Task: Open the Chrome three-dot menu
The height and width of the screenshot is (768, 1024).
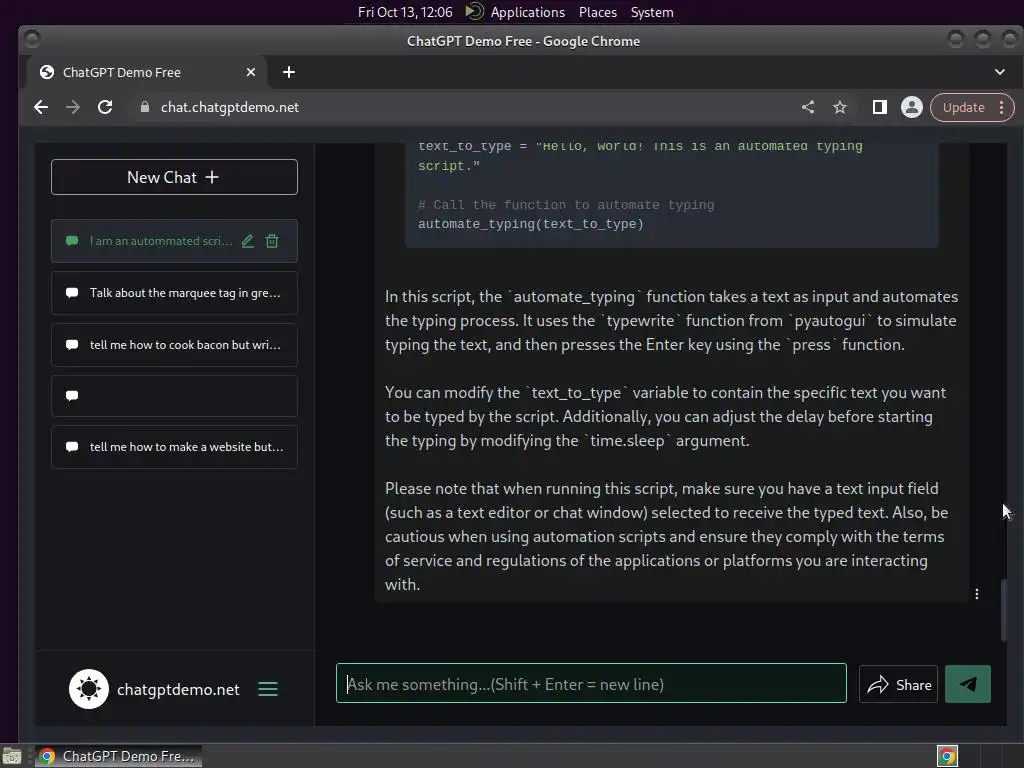Action: pos(1002,107)
